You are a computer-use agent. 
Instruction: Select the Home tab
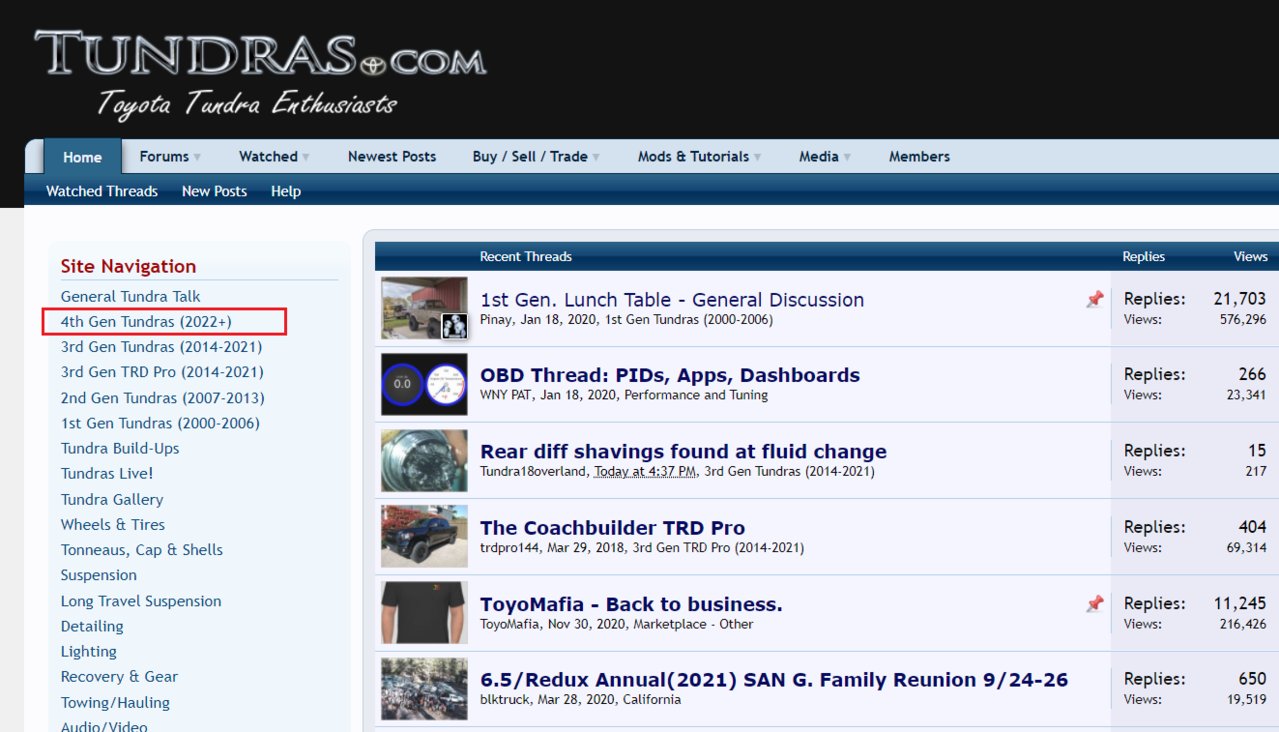(82, 157)
